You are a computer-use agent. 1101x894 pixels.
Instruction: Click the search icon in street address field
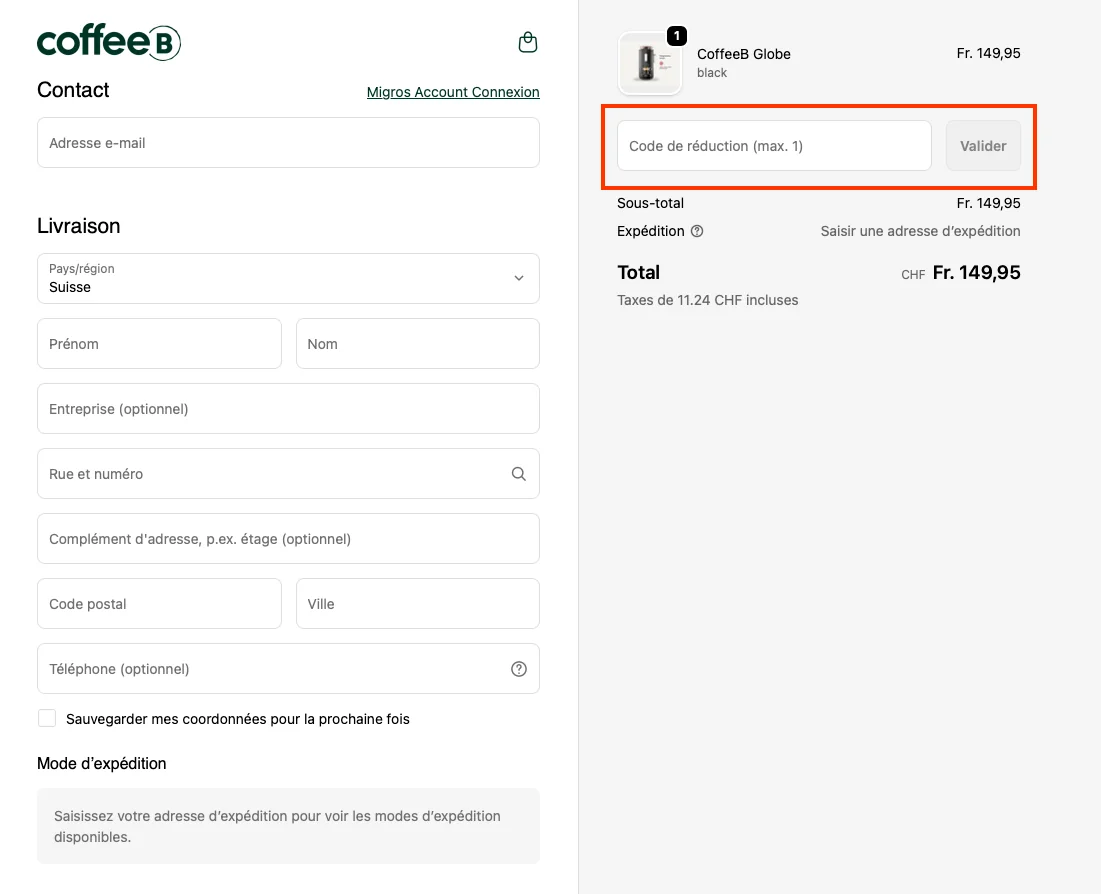518,473
